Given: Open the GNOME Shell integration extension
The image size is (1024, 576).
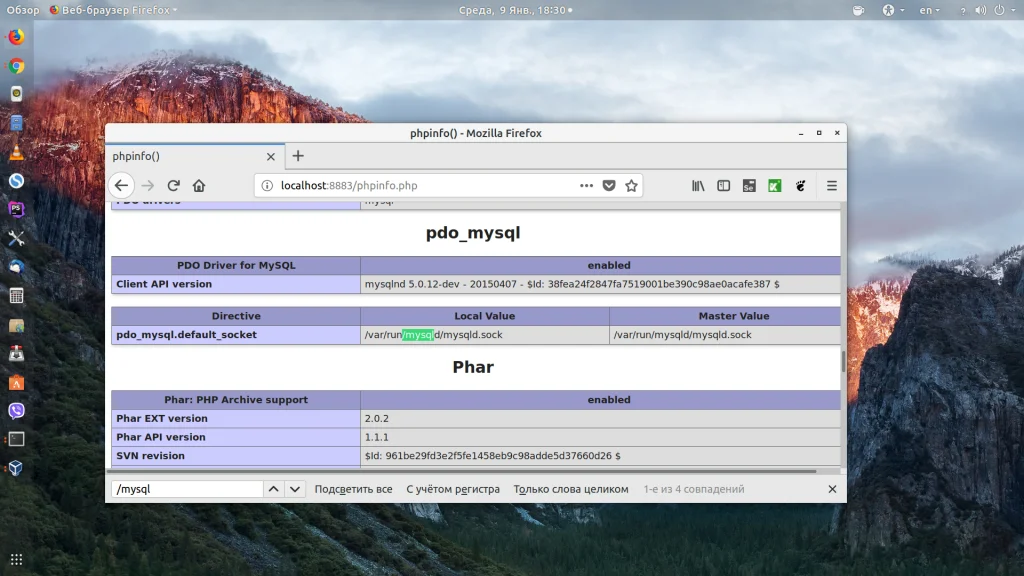Looking at the screenshot, I should [x=800, y=186].
